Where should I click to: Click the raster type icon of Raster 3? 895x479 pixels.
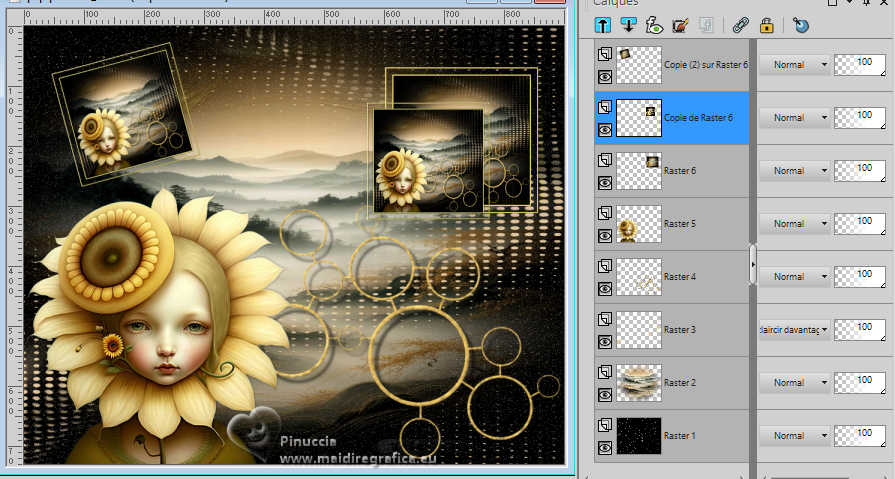click(x=604, y=319)
